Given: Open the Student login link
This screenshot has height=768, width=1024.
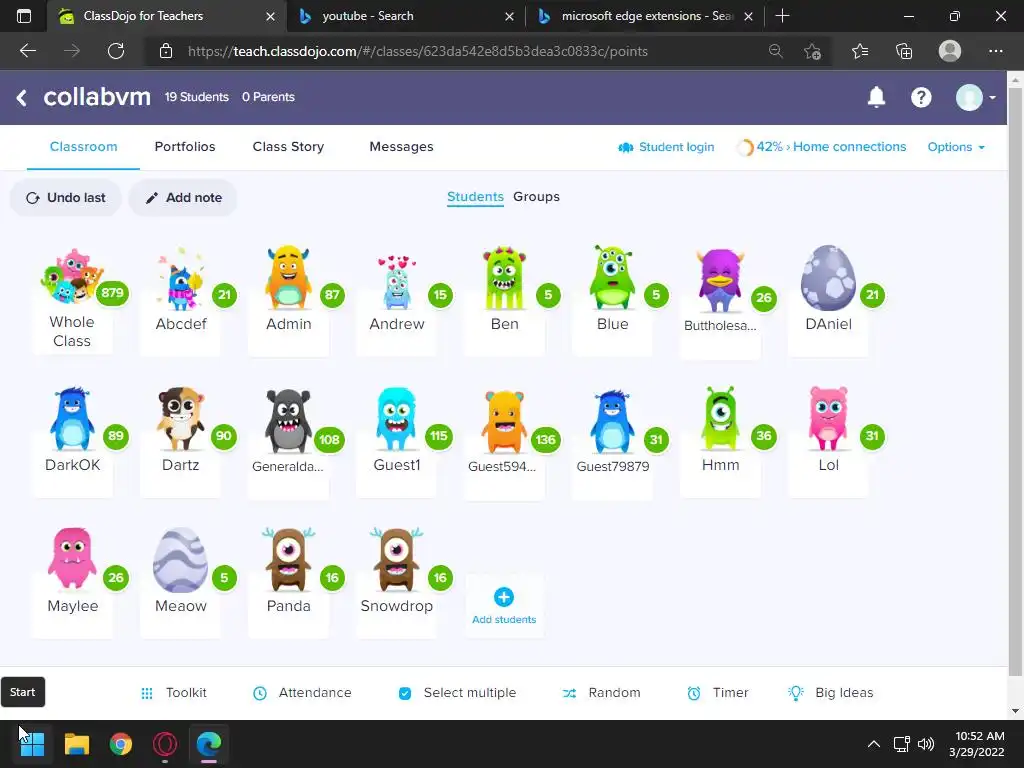Looking at the screenshot, I should [x=666, y=147].
